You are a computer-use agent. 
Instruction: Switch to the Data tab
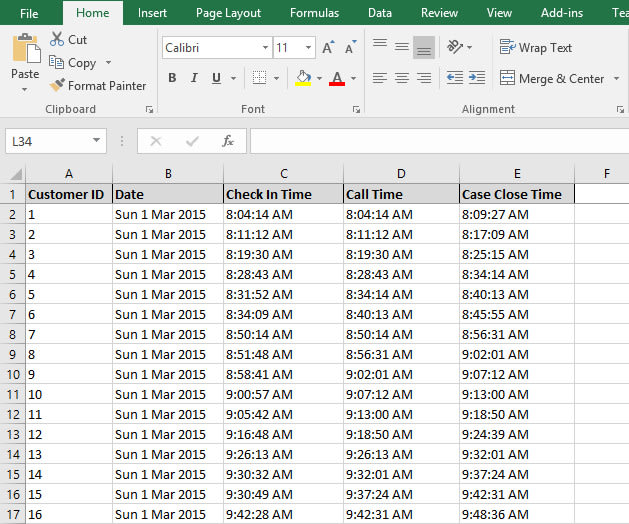pos(380,13)
